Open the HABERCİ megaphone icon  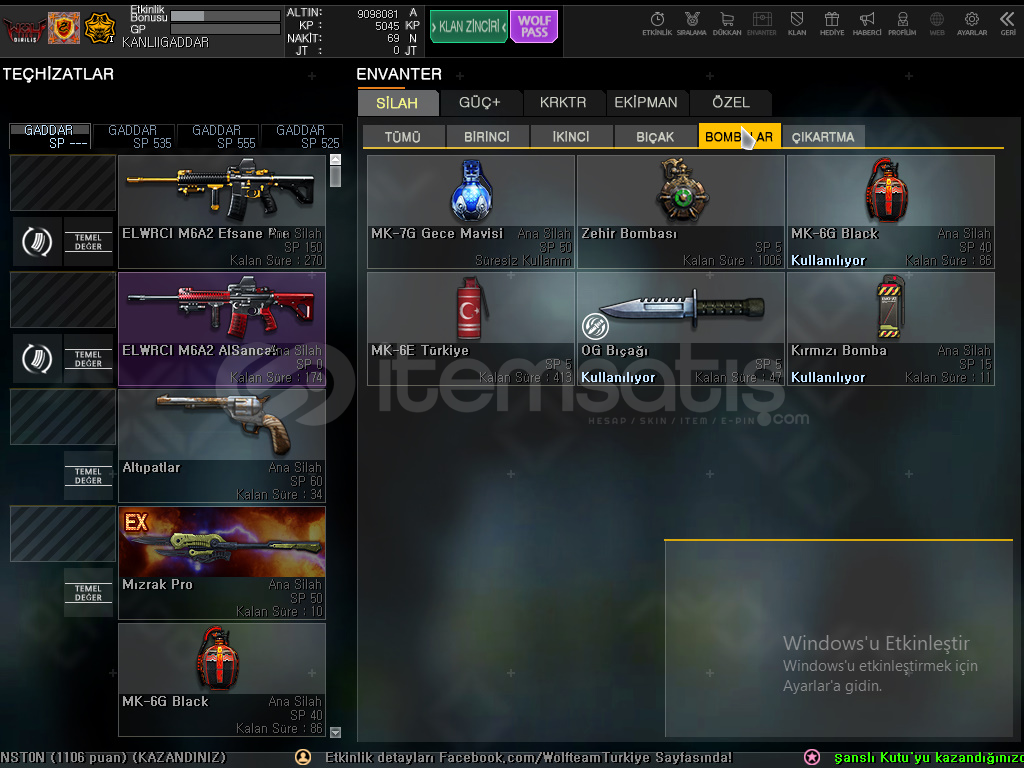[867, 24]
